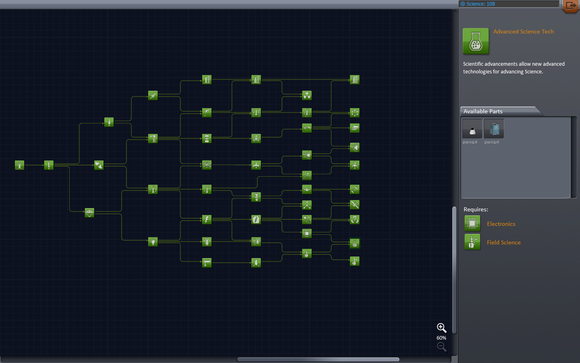Viewport: 580px width, 363px height.
Task: Select the first owned part thumbnail
Action: [x=472, y=129]
